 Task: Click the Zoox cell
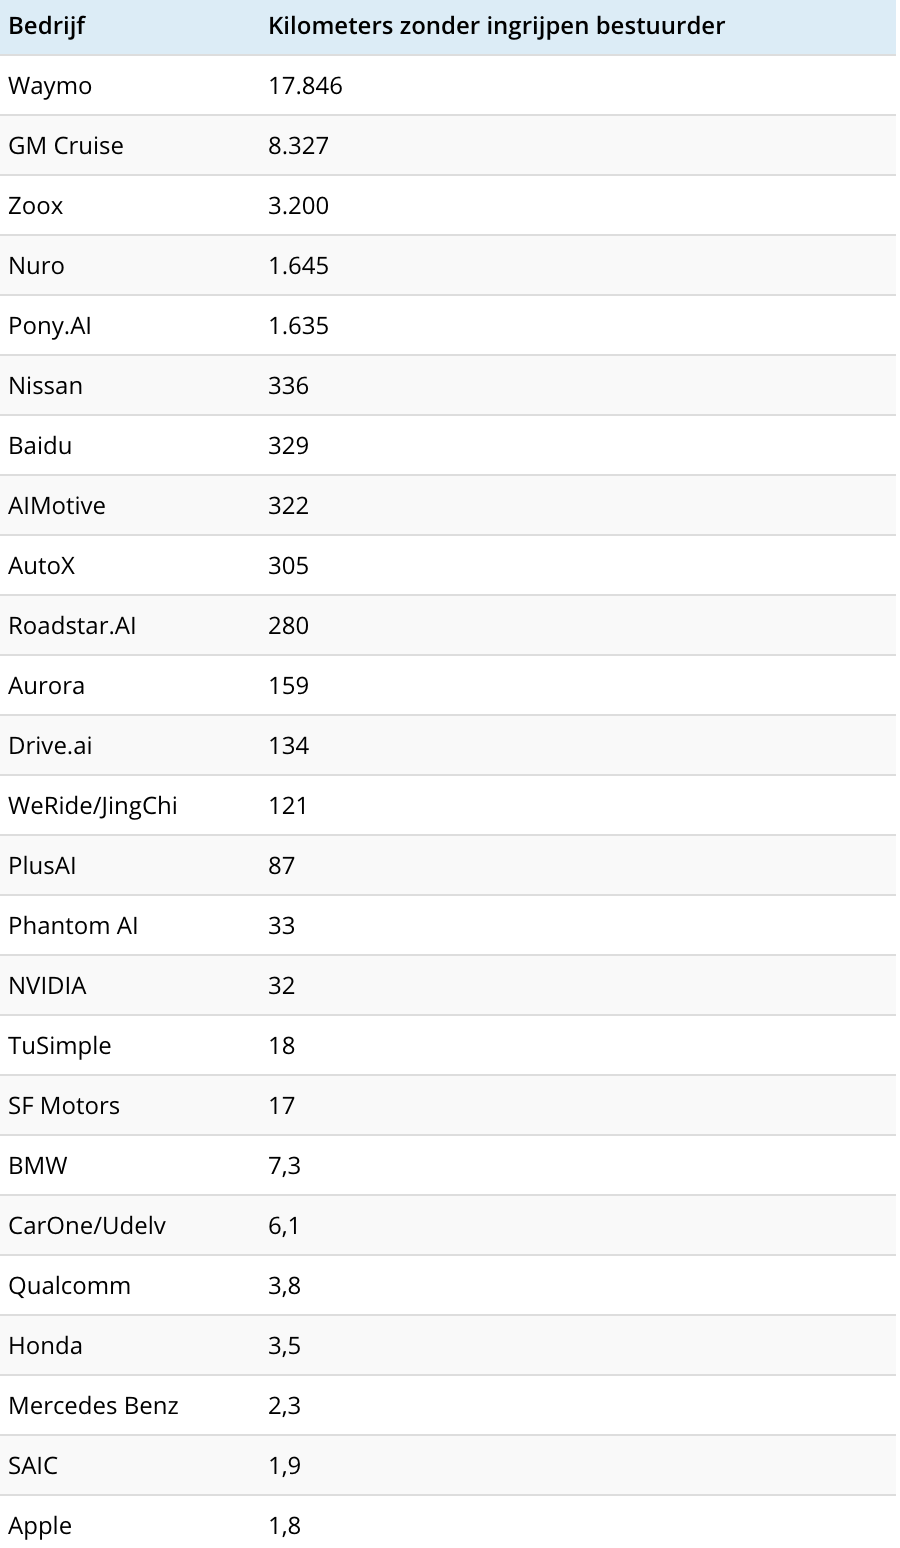(36, 206)
